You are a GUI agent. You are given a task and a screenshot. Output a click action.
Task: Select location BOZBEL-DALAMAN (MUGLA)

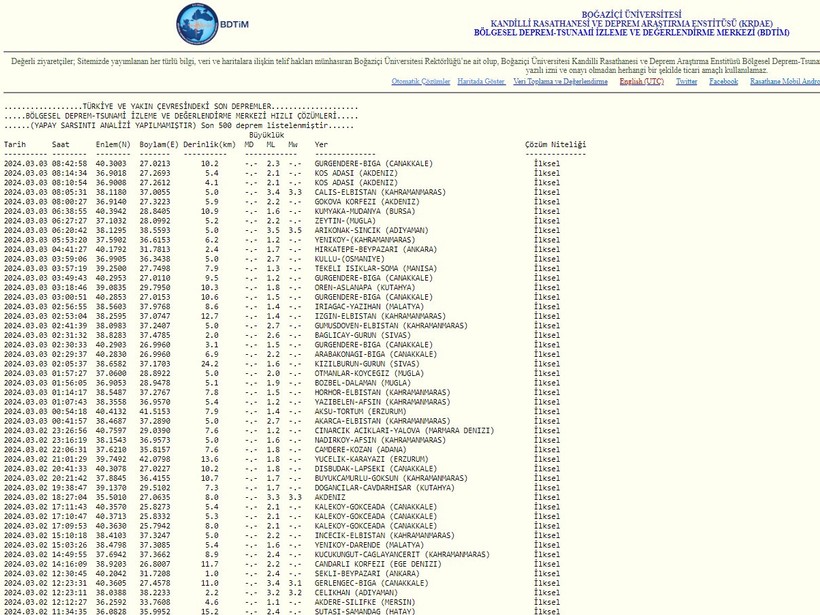pyautogui.click(x=363, y=383)
